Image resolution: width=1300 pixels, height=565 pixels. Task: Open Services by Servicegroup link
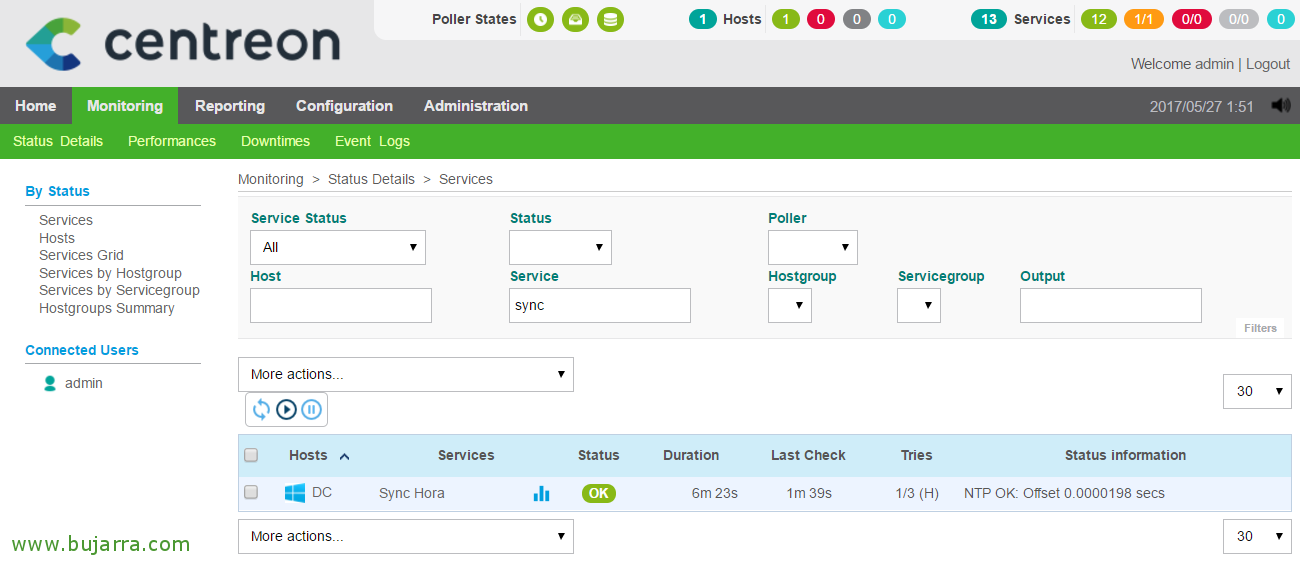(x=119, y=290)
